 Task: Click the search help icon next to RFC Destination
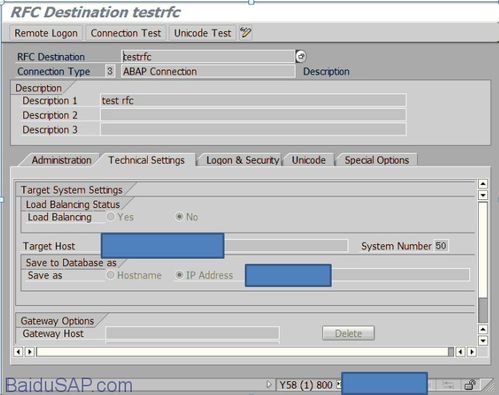301,56
